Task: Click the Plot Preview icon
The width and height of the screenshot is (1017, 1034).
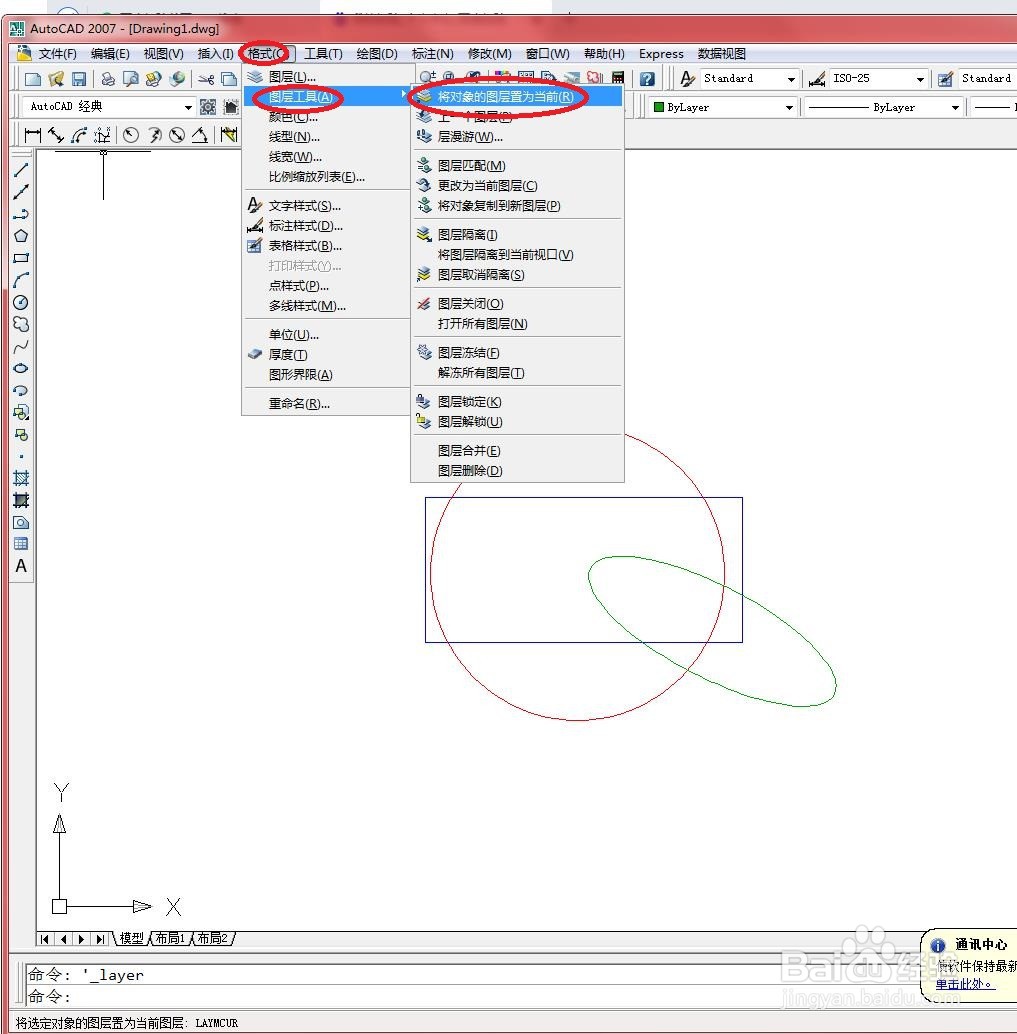Action: [x=131, y=79]
